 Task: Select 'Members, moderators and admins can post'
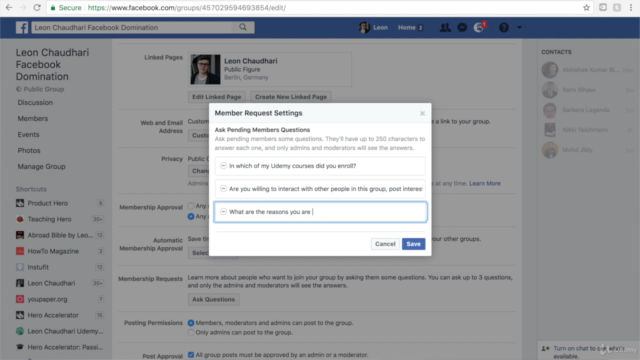(x=191, y=323)
